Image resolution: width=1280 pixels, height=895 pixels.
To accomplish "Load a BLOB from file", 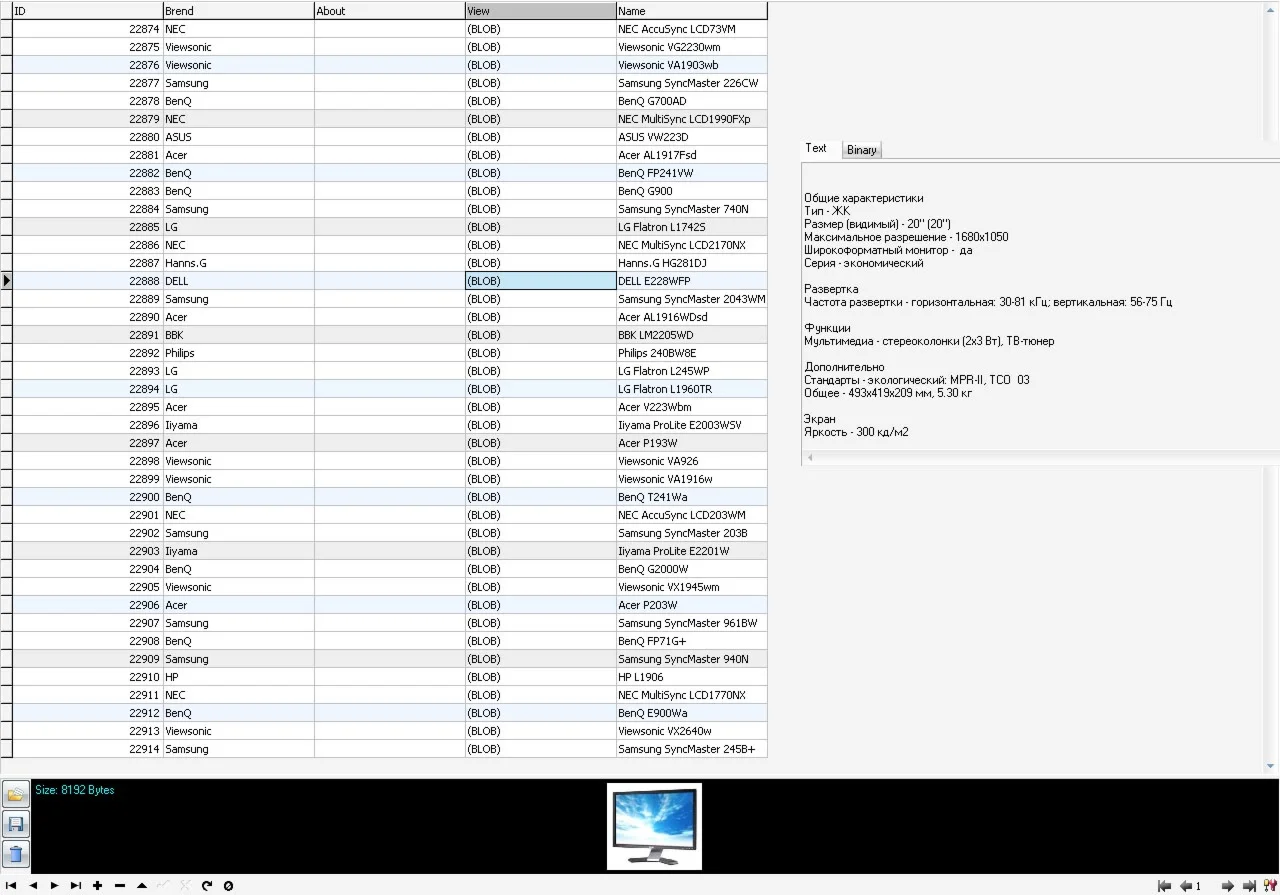I will tap(15, 793).
